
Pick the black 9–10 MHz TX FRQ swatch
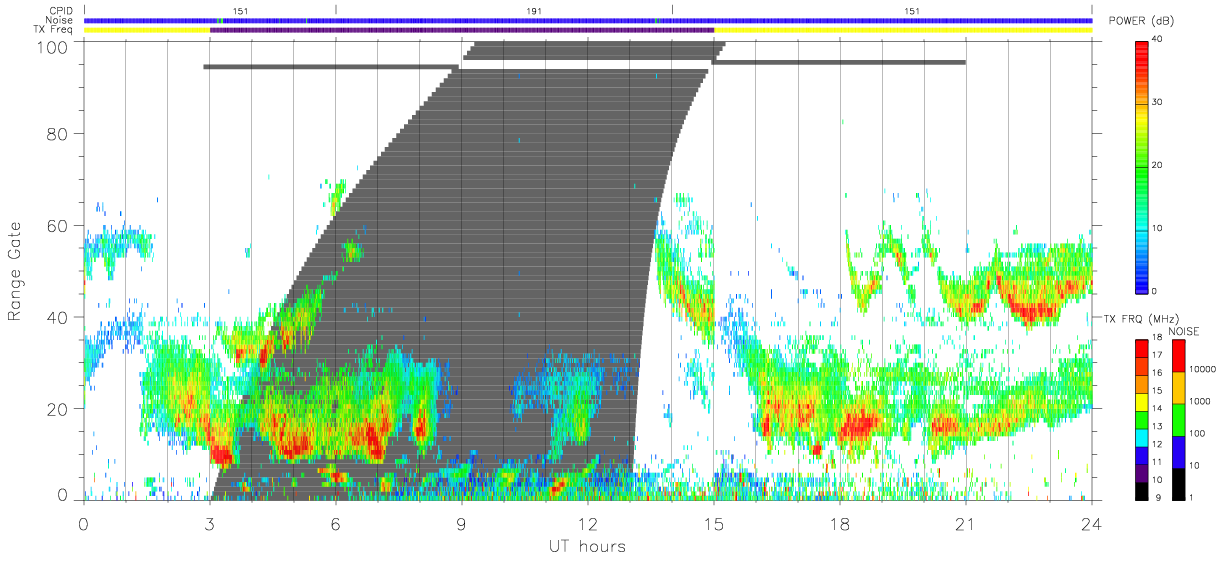(1141, 491)
